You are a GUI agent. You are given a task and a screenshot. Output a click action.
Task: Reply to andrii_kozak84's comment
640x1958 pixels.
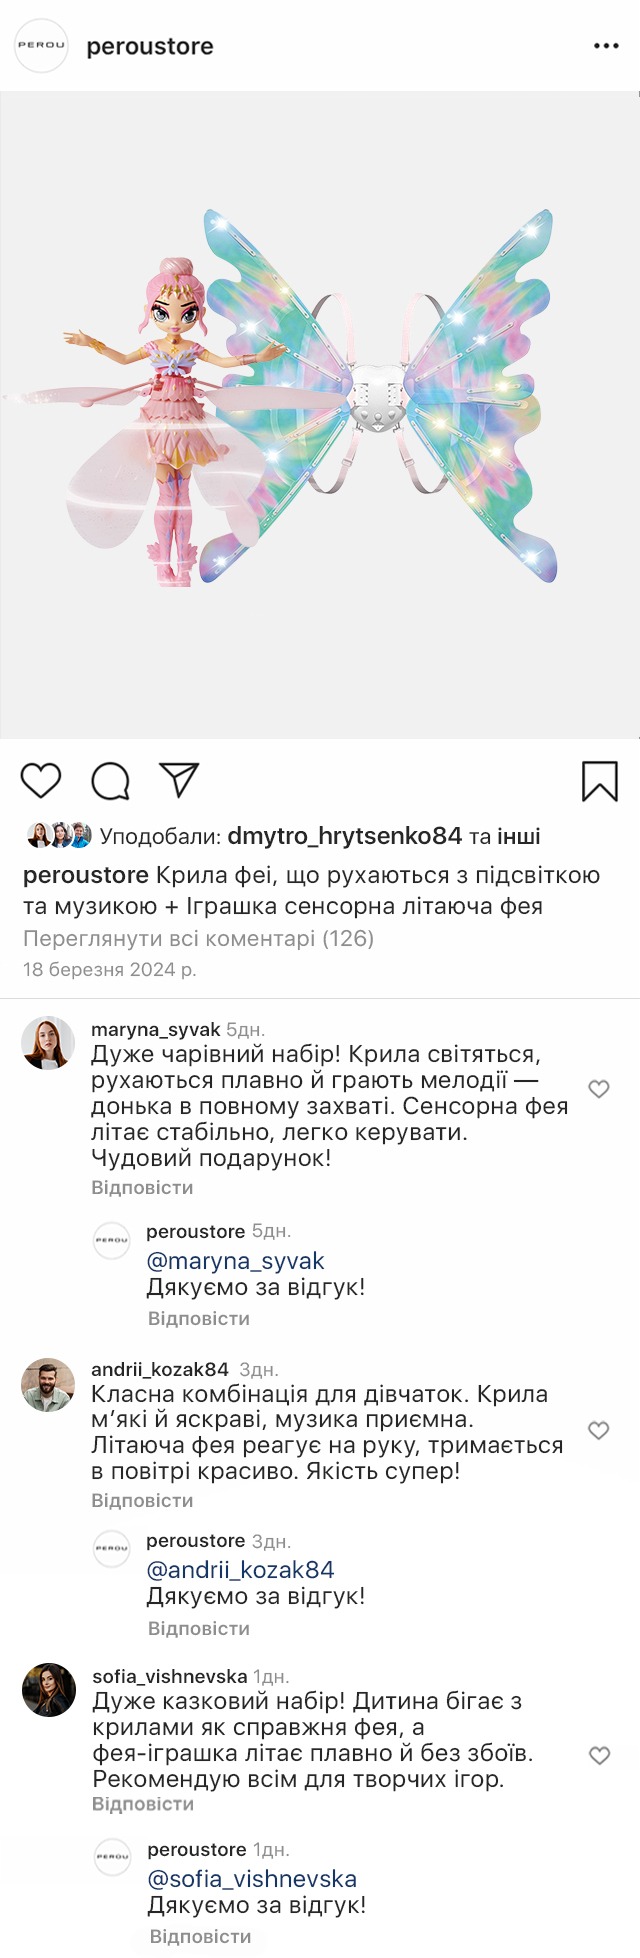click(x=142, y=1501)
